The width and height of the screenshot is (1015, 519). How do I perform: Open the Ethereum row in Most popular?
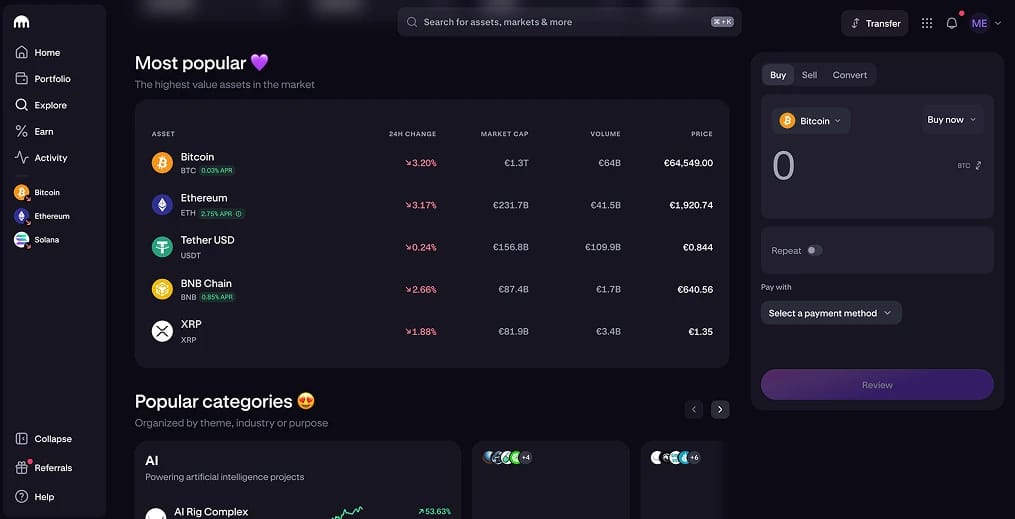point(432,205)
